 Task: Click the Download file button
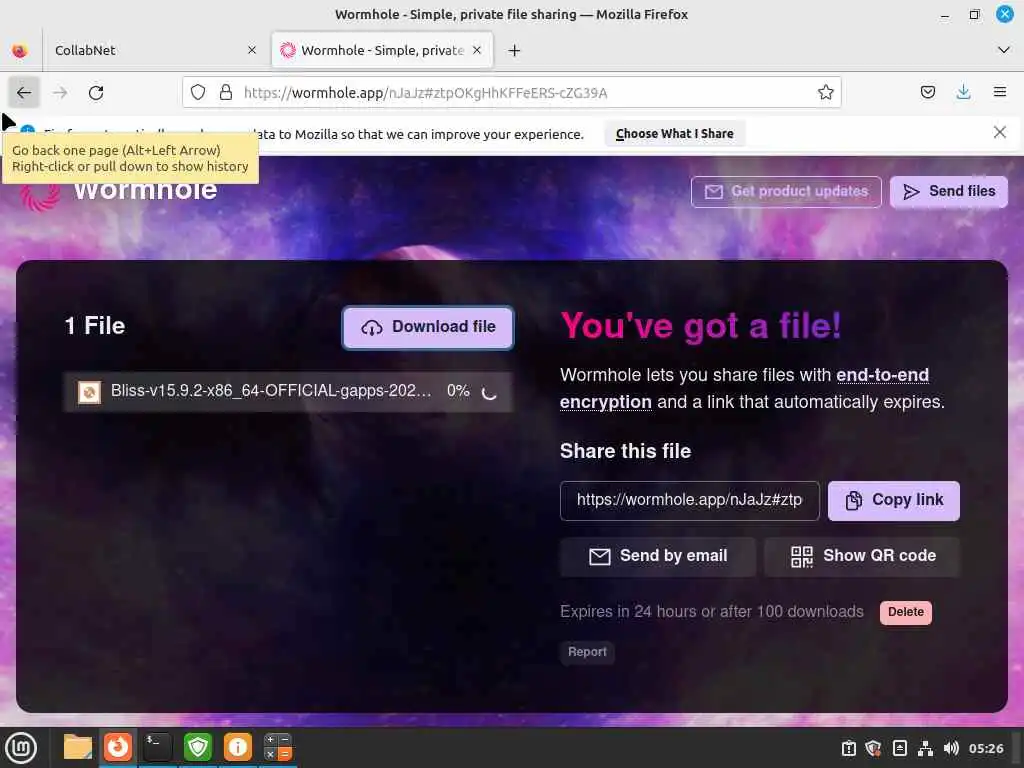click(x=428, y=327)
